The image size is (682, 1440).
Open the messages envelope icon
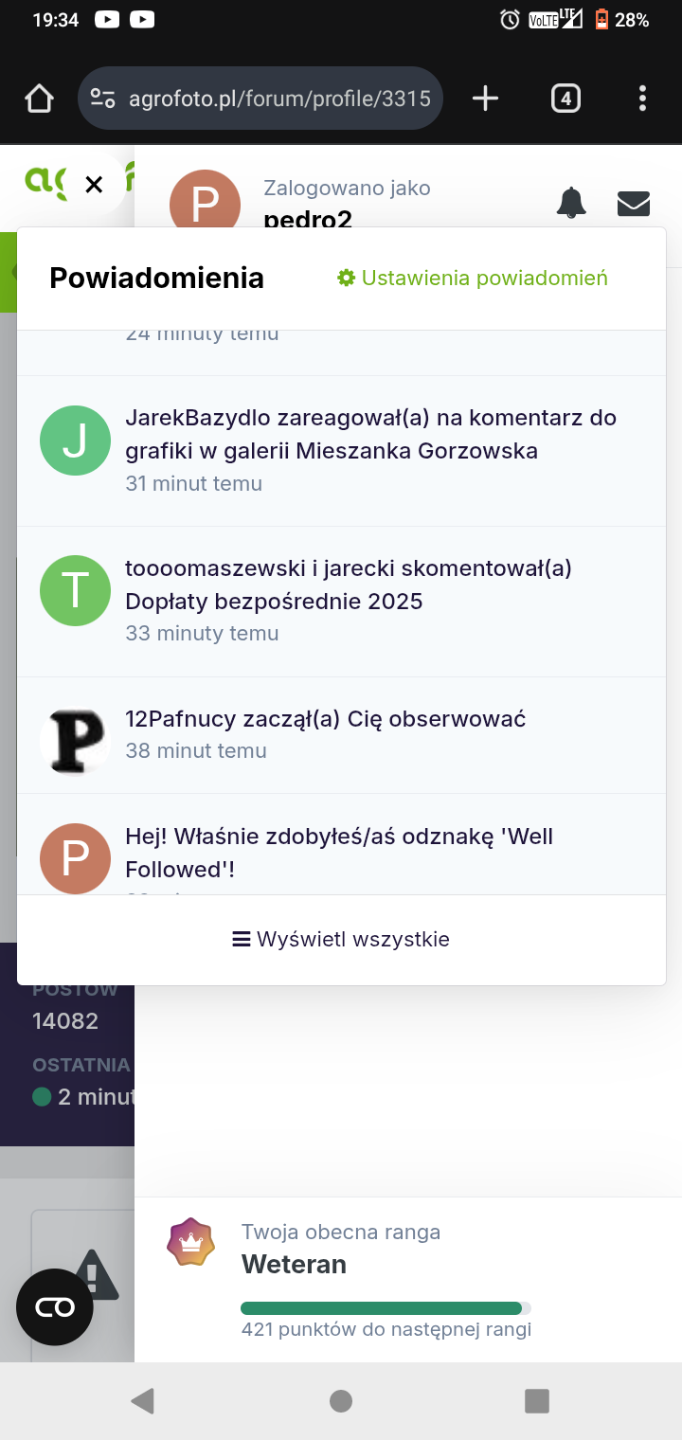point(633,203)
